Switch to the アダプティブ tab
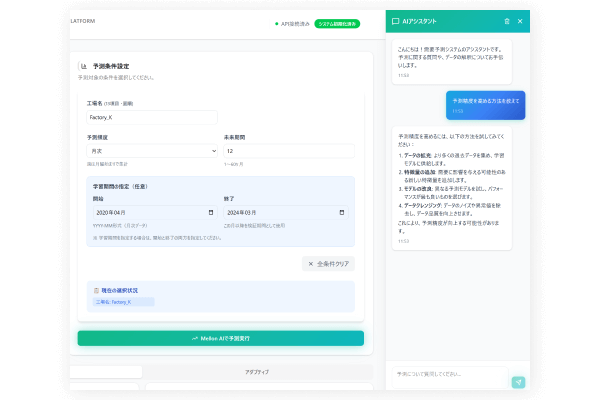The width and height of the screenshot is (600, 400). point(257,371)
